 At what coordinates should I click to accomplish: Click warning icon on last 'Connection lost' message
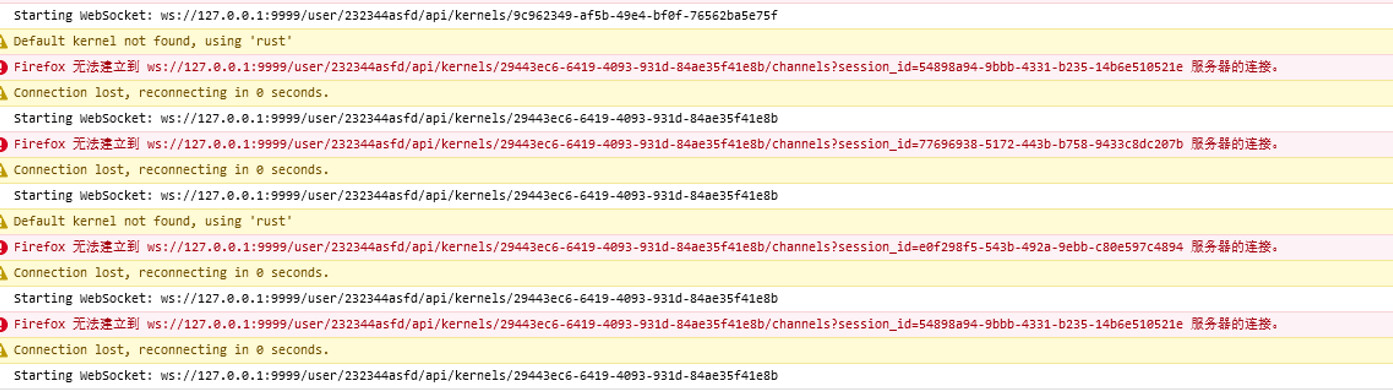pos(4,350)
